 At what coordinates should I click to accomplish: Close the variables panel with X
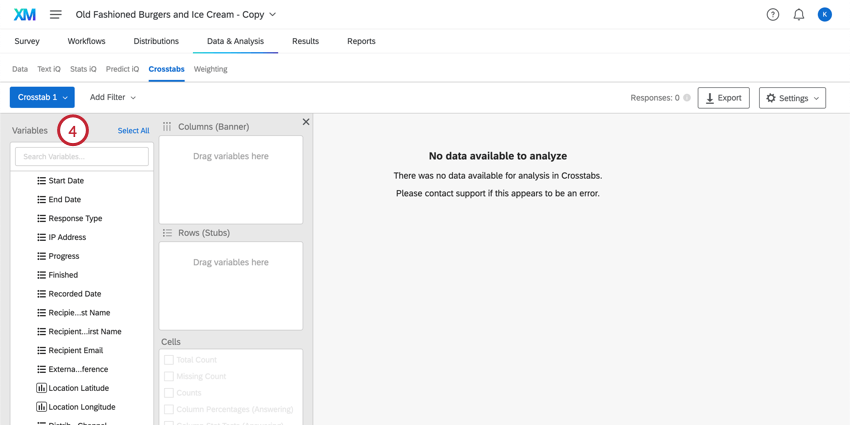(306, 122)
